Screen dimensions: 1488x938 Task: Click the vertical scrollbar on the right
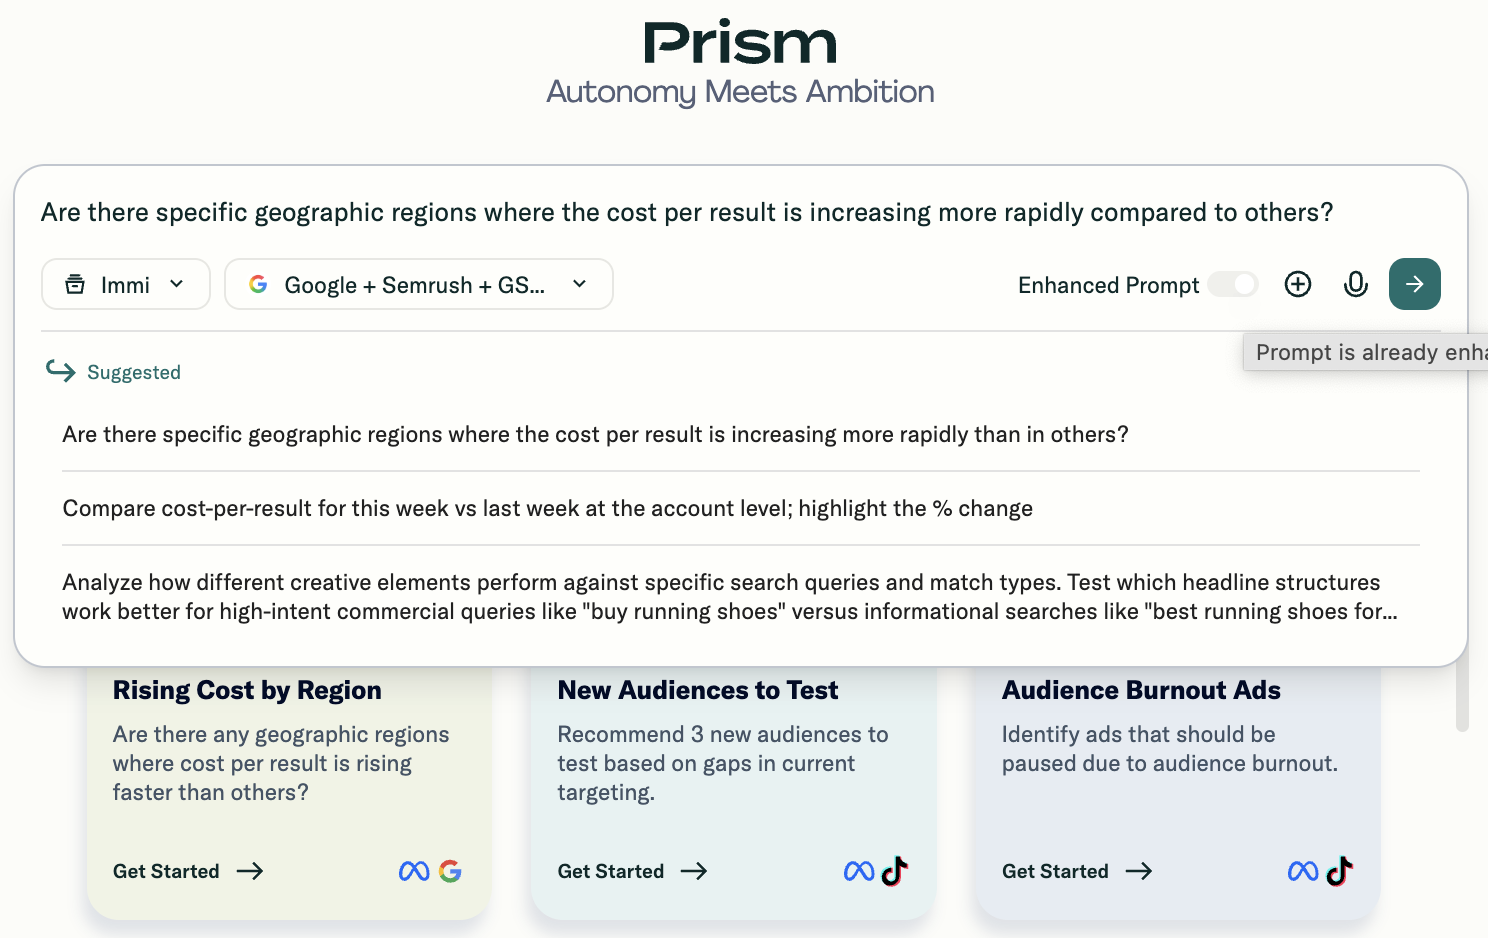(1462, 698)
